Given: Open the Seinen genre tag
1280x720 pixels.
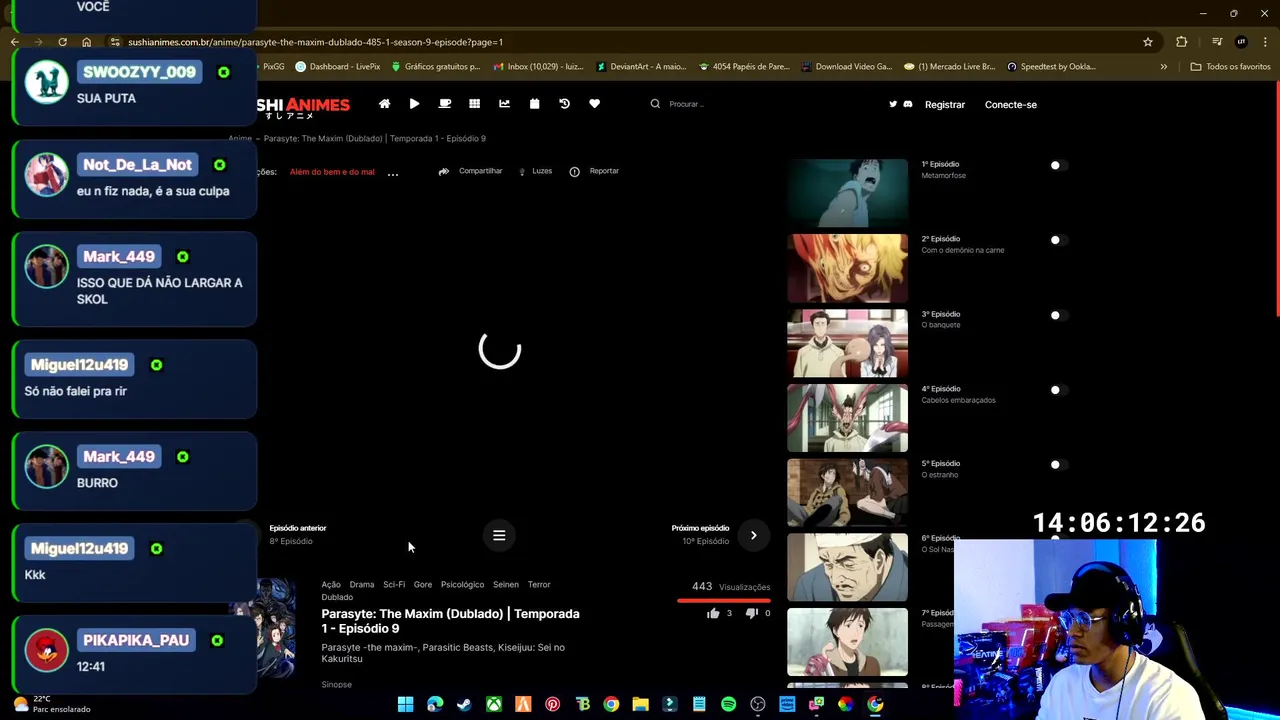Looking at the screenshot, I should click(x=506, y=585).
